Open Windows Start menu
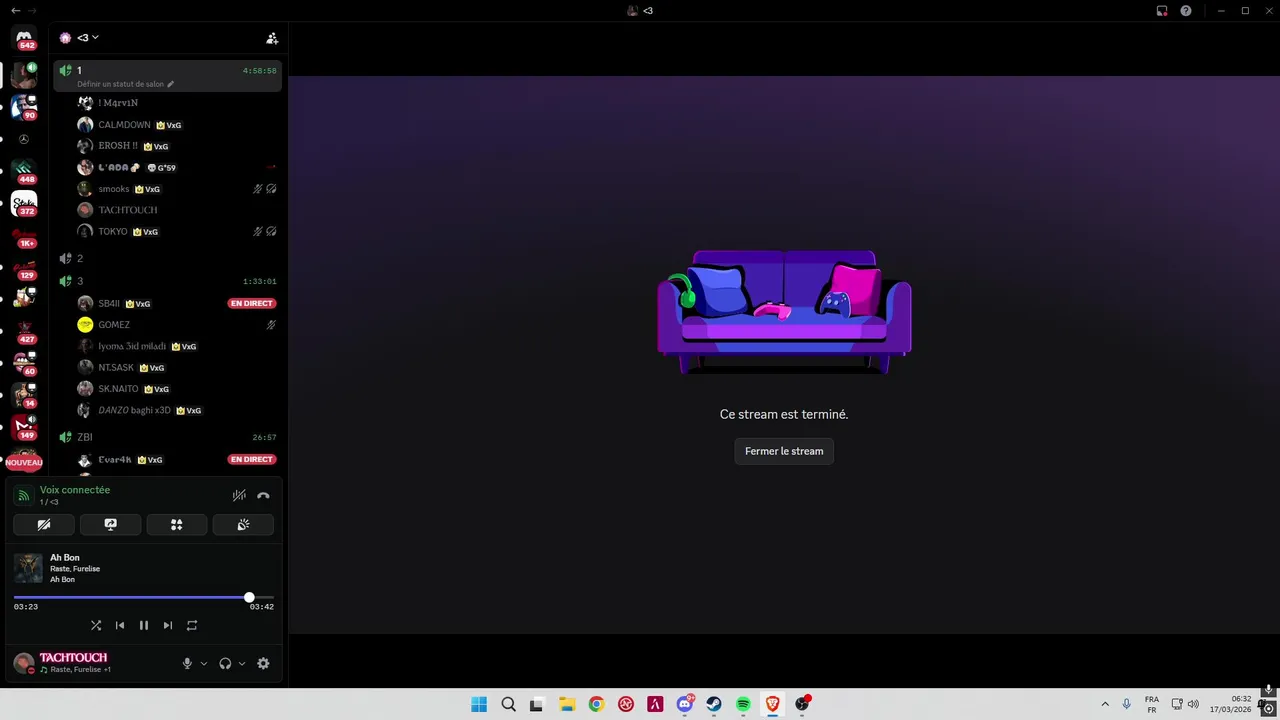This screenshot has height=720, width=1280. pyautogui.click(x=479, y=704)
